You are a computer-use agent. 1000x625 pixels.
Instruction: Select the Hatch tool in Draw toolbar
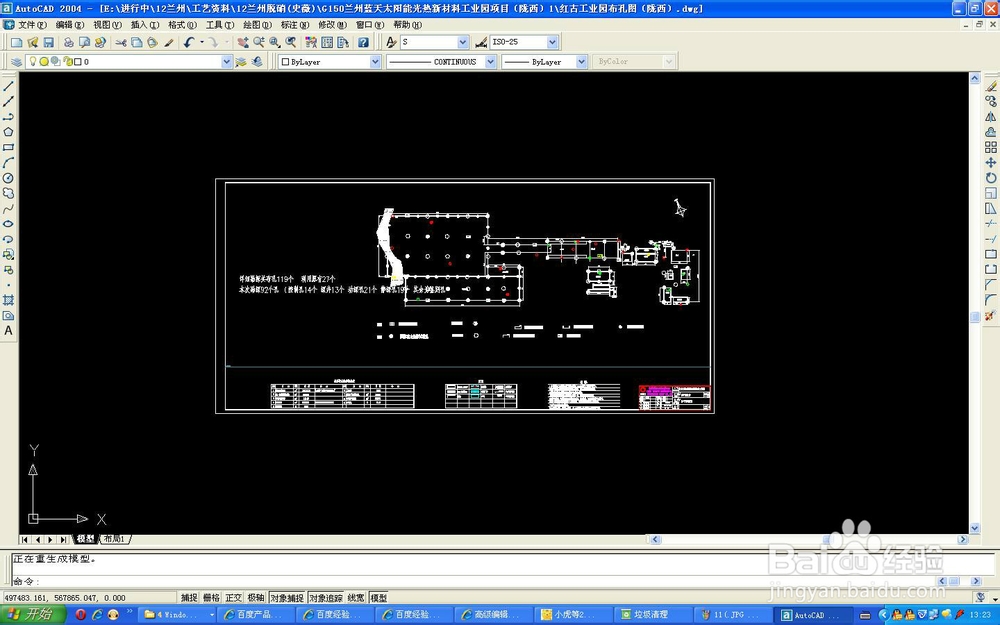(8, 300)
